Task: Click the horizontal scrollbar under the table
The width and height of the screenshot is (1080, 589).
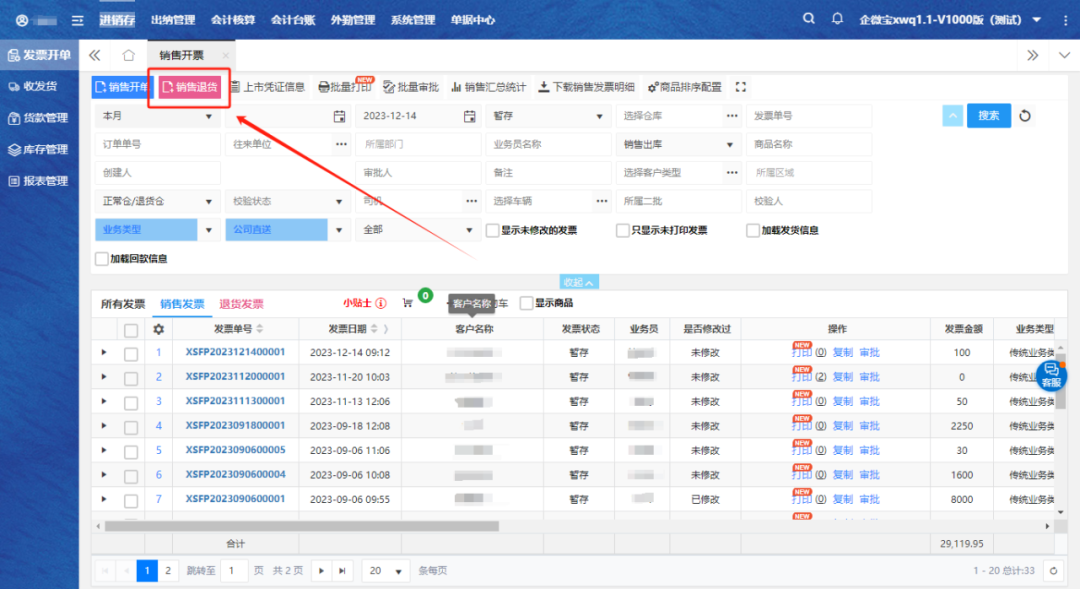Action: [400, 525]
